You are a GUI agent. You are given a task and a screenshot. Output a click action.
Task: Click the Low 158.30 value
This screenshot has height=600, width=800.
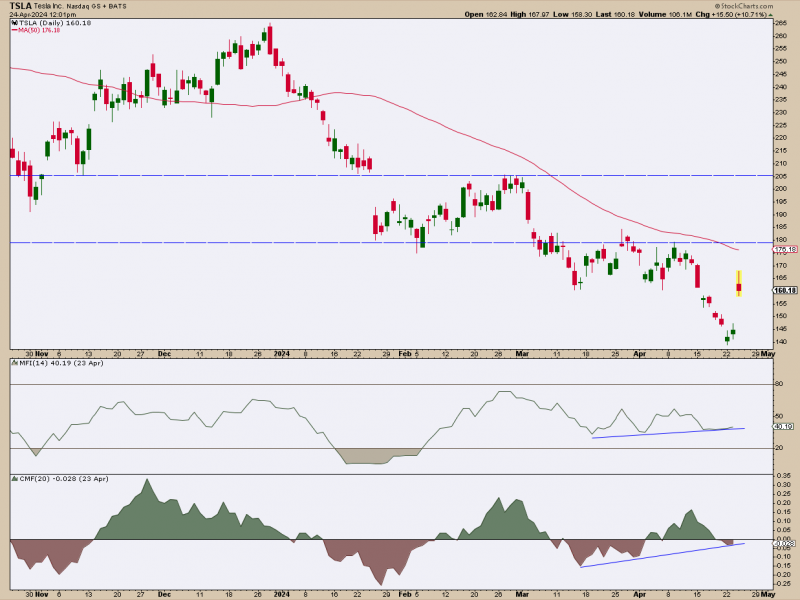coord(572,15)
